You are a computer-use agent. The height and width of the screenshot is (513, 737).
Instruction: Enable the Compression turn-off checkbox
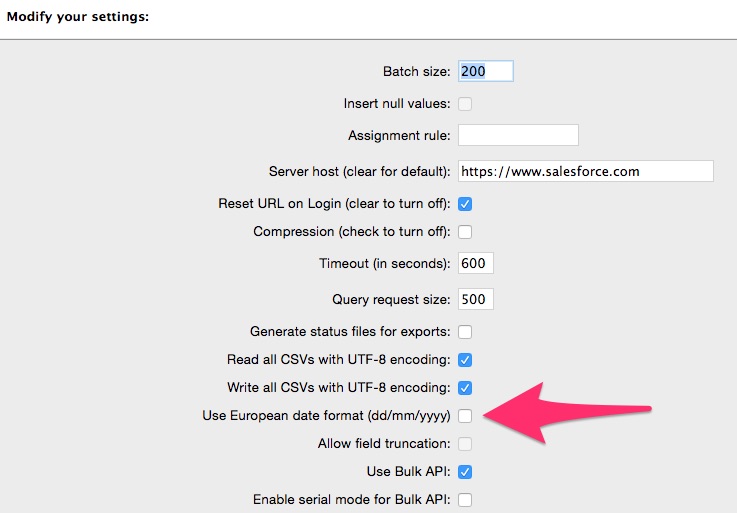[x=465, y=232]
